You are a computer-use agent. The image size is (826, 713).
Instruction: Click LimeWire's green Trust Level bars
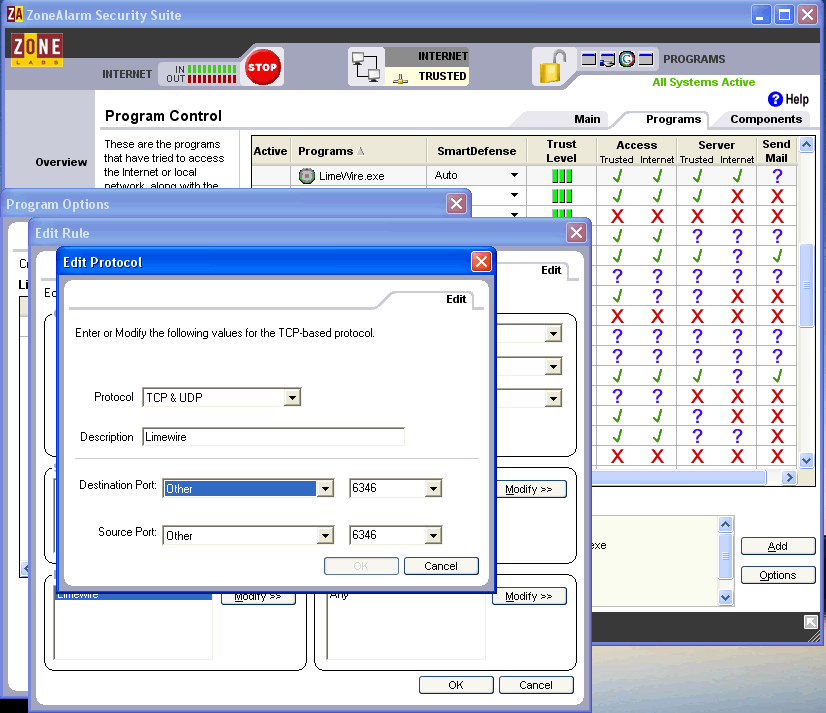point(562,176)
